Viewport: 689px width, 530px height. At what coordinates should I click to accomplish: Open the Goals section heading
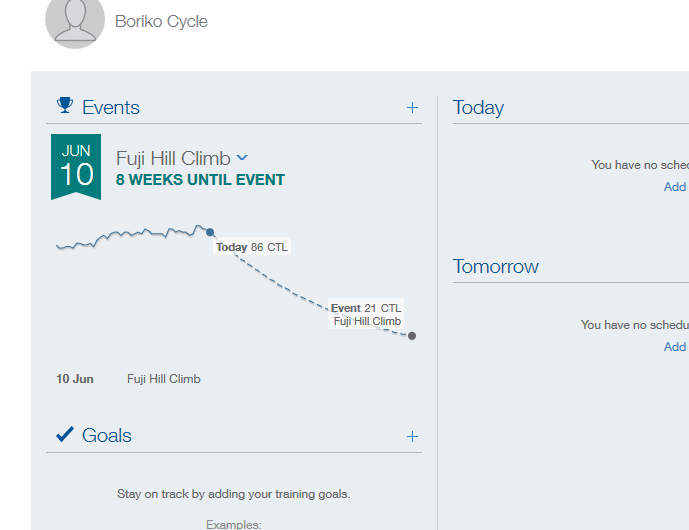pyautogui.click(x=107, y=436)
